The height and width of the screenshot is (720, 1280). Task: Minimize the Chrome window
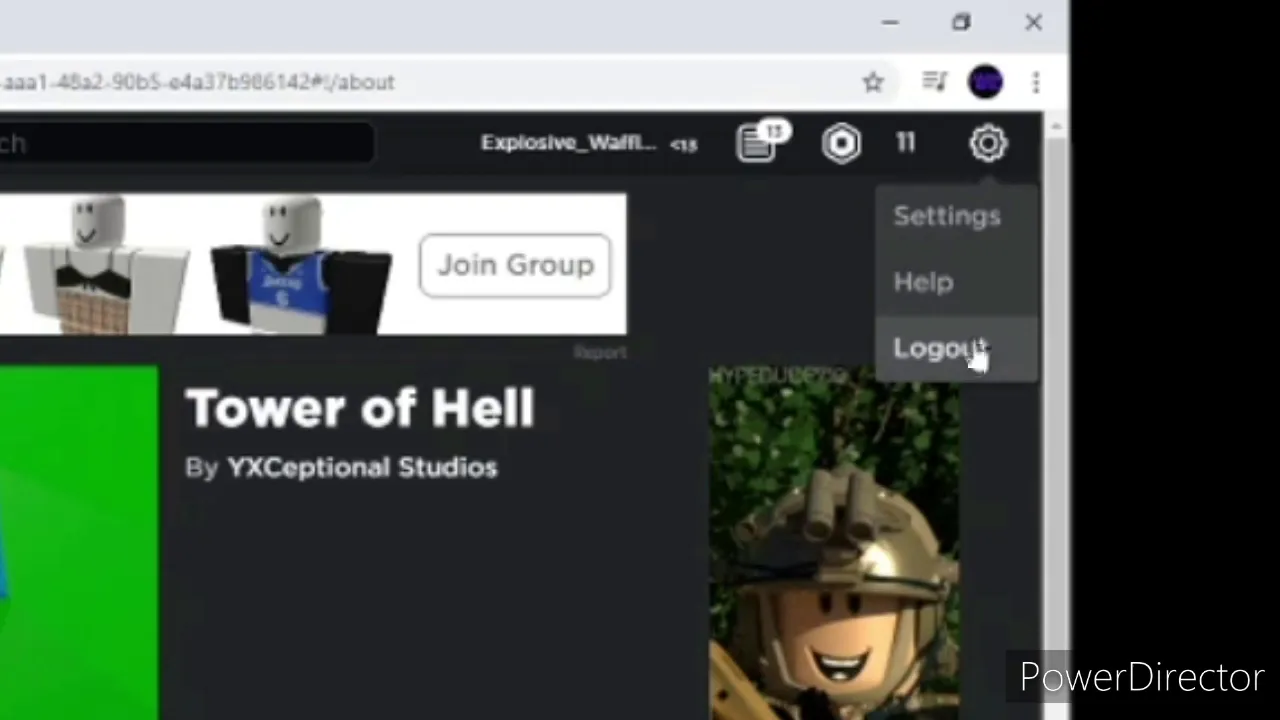(x=890, y=22)
